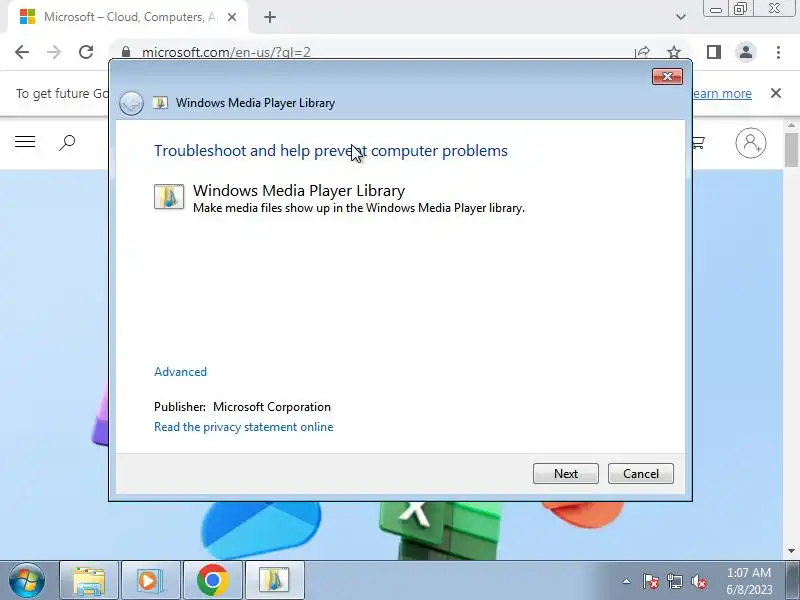800x600 pixels.
Task: Click the page scrollbar down arrow
Action: click(791, 551)
